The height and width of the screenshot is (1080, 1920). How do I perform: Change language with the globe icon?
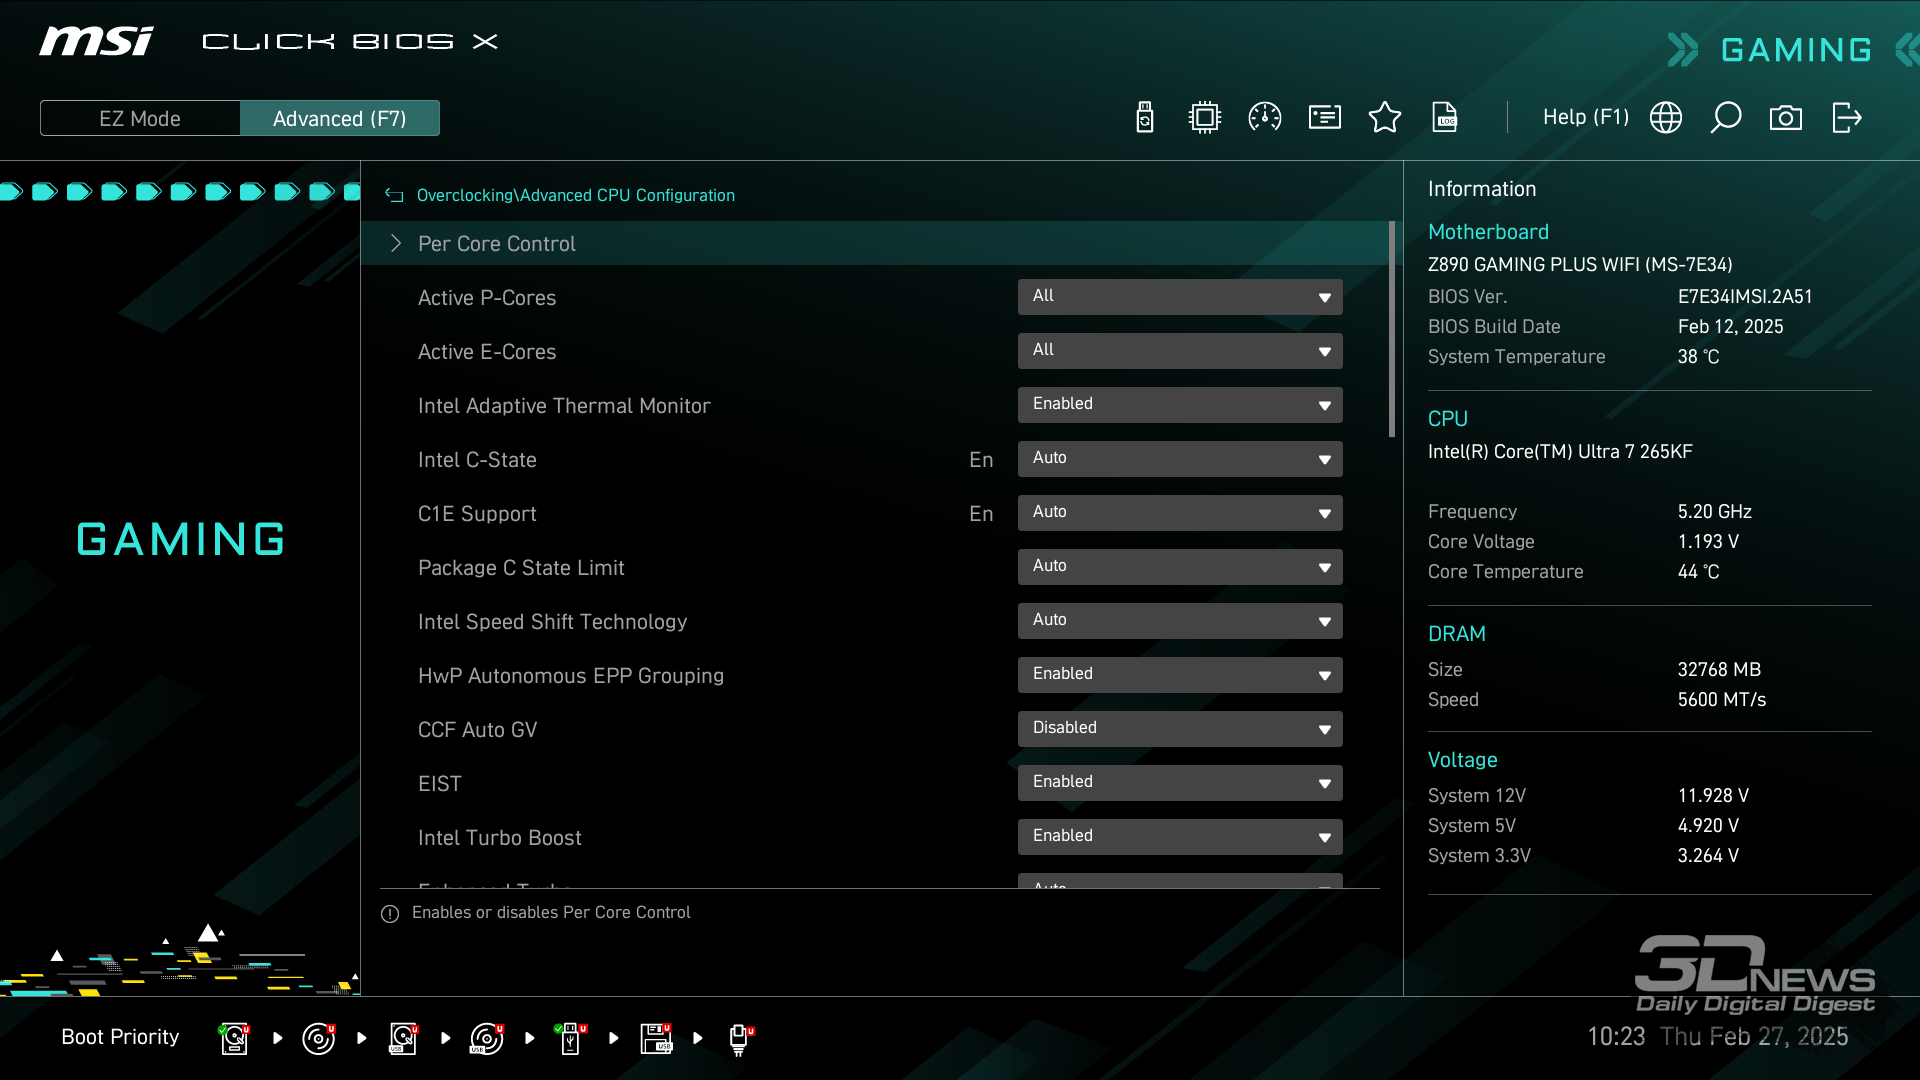pyautogui.click(x=1666, y=118)
